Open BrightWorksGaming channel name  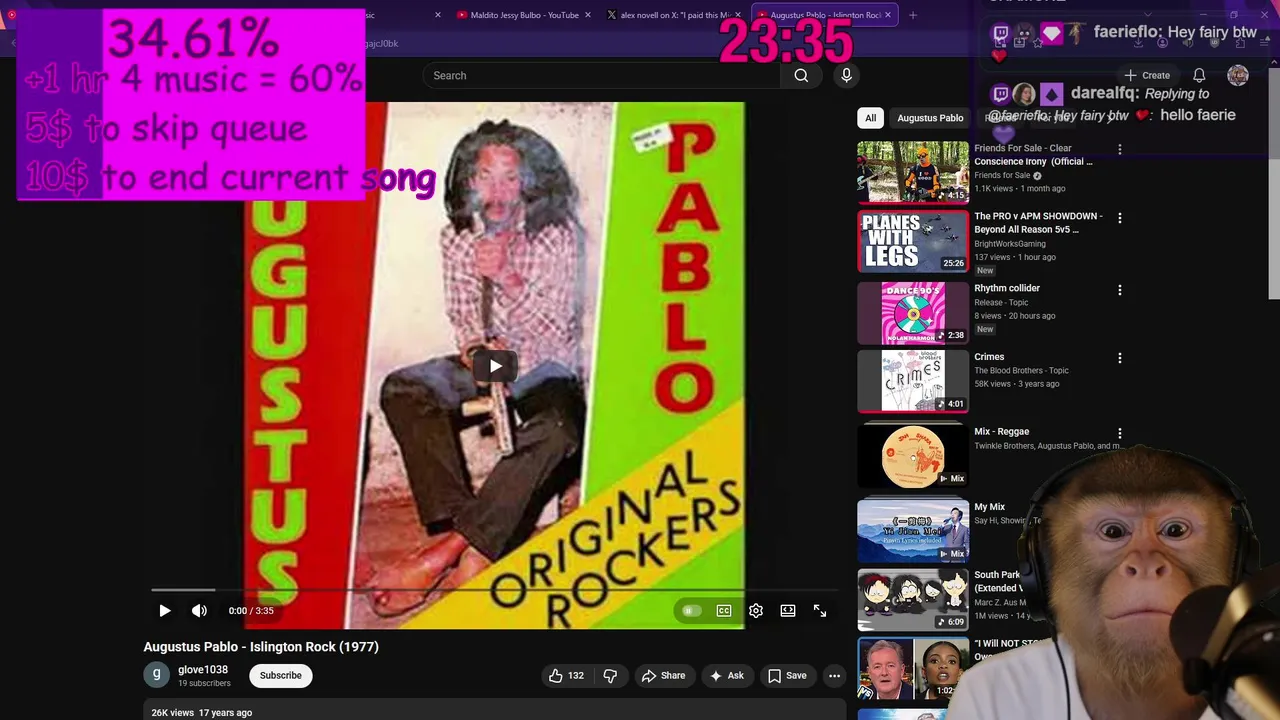coord(1010,244)
